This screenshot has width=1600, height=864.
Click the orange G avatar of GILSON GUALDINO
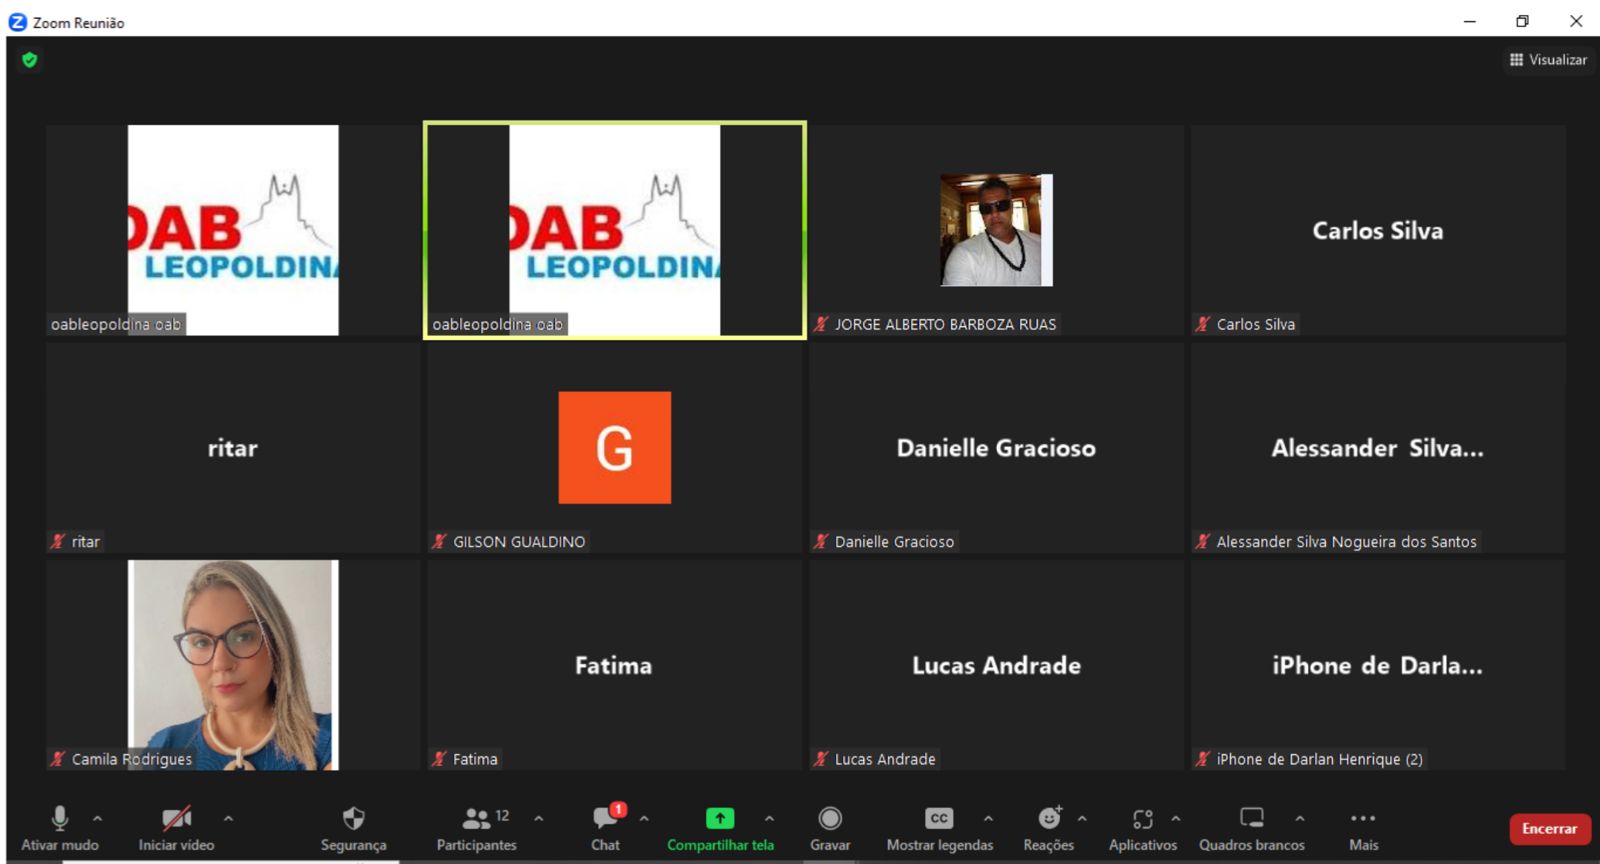[615, 447]
